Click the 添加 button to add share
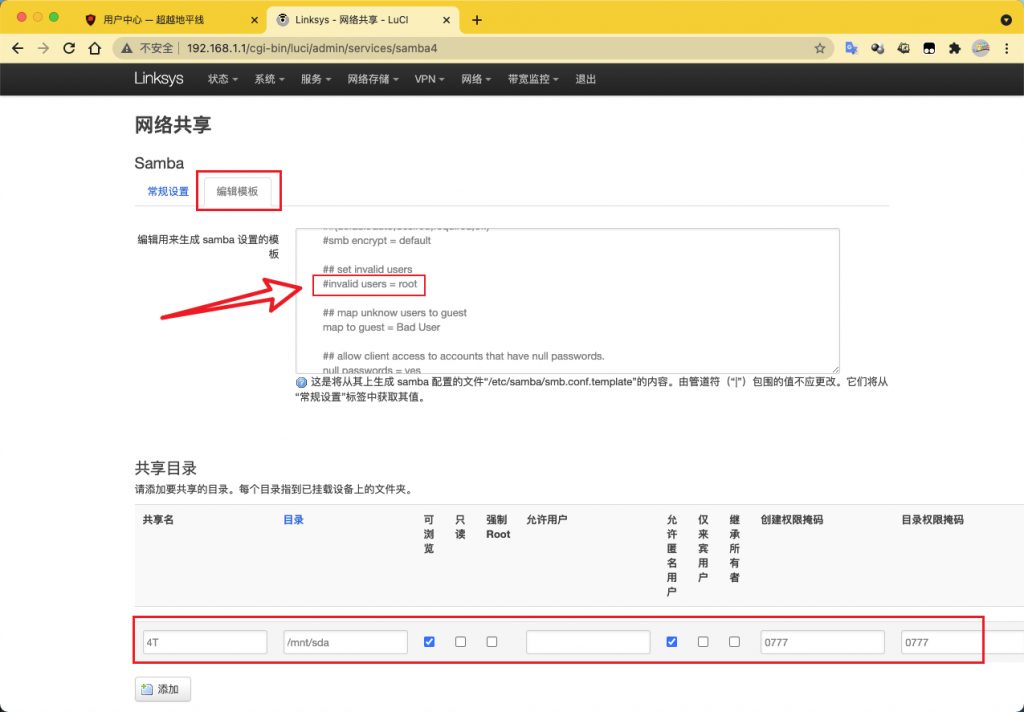This screenshot has height=712, width=1024. click(x=163, y=689)
